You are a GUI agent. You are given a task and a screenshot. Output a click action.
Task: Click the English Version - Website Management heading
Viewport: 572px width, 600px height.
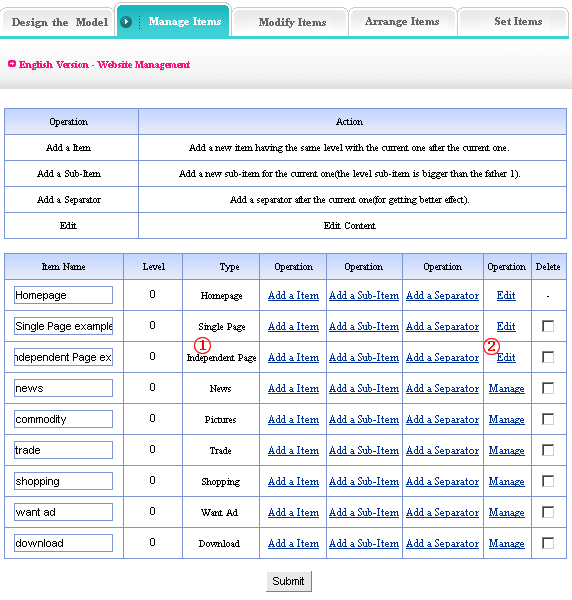104,65
